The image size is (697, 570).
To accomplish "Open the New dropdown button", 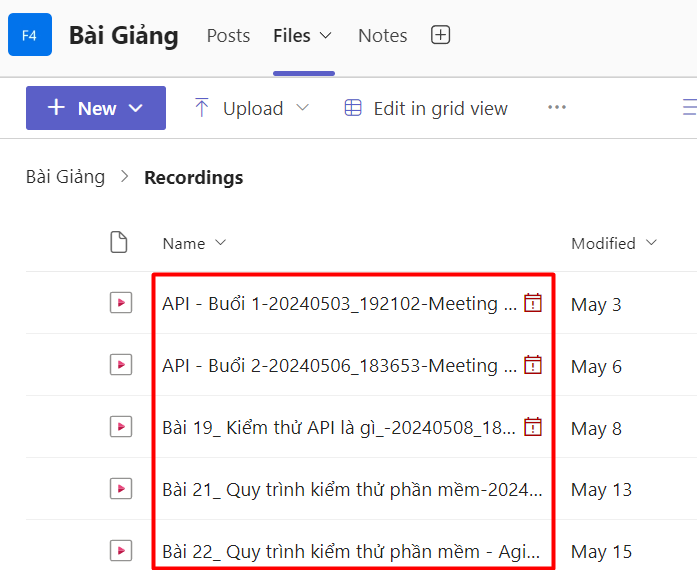I will pyautogui.click(x=96, y=108).
